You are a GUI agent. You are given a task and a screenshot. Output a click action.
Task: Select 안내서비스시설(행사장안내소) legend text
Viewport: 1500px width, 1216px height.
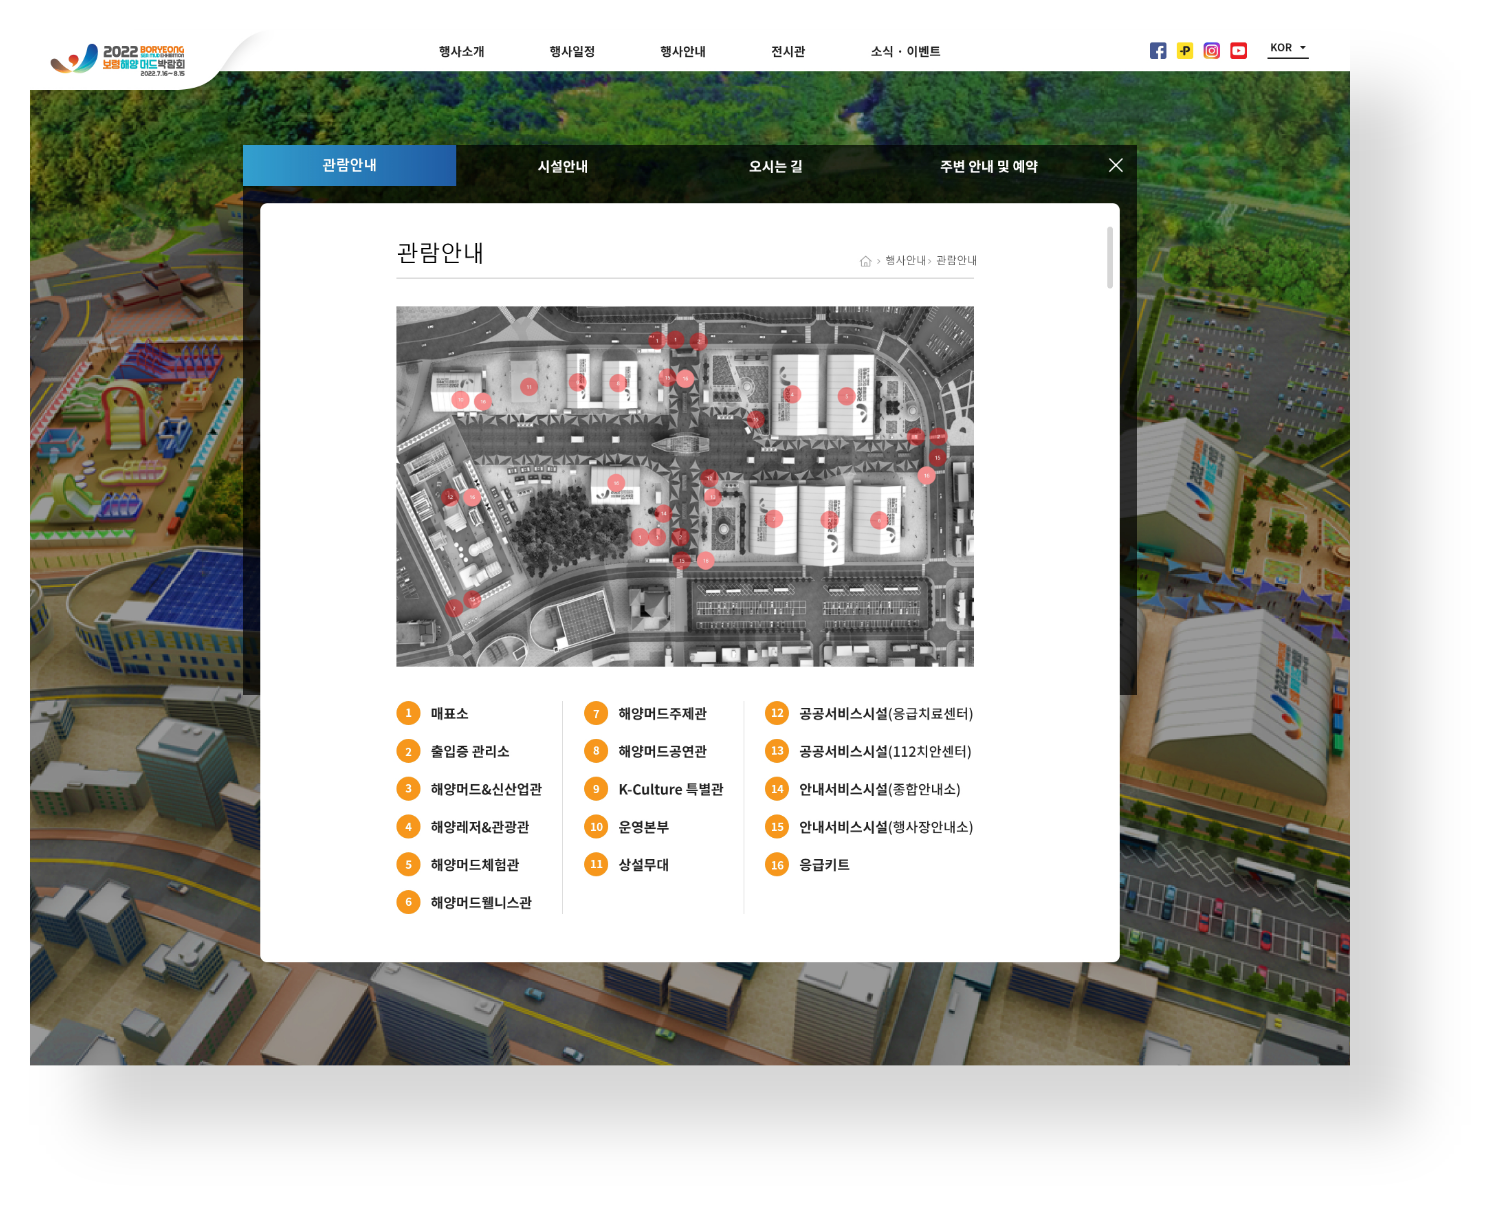coord(886,828)
